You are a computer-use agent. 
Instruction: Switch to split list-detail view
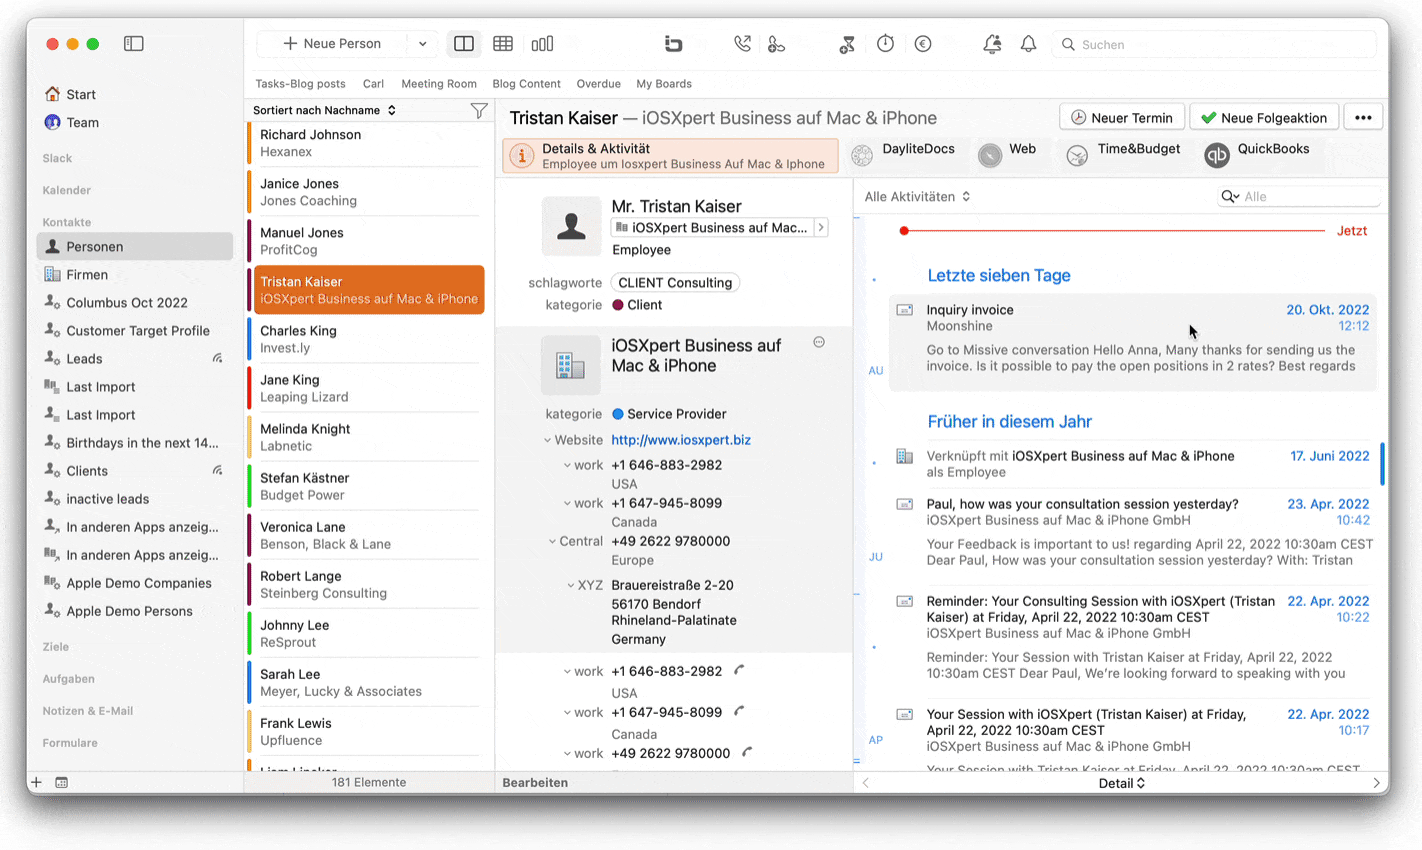point(464,44)
